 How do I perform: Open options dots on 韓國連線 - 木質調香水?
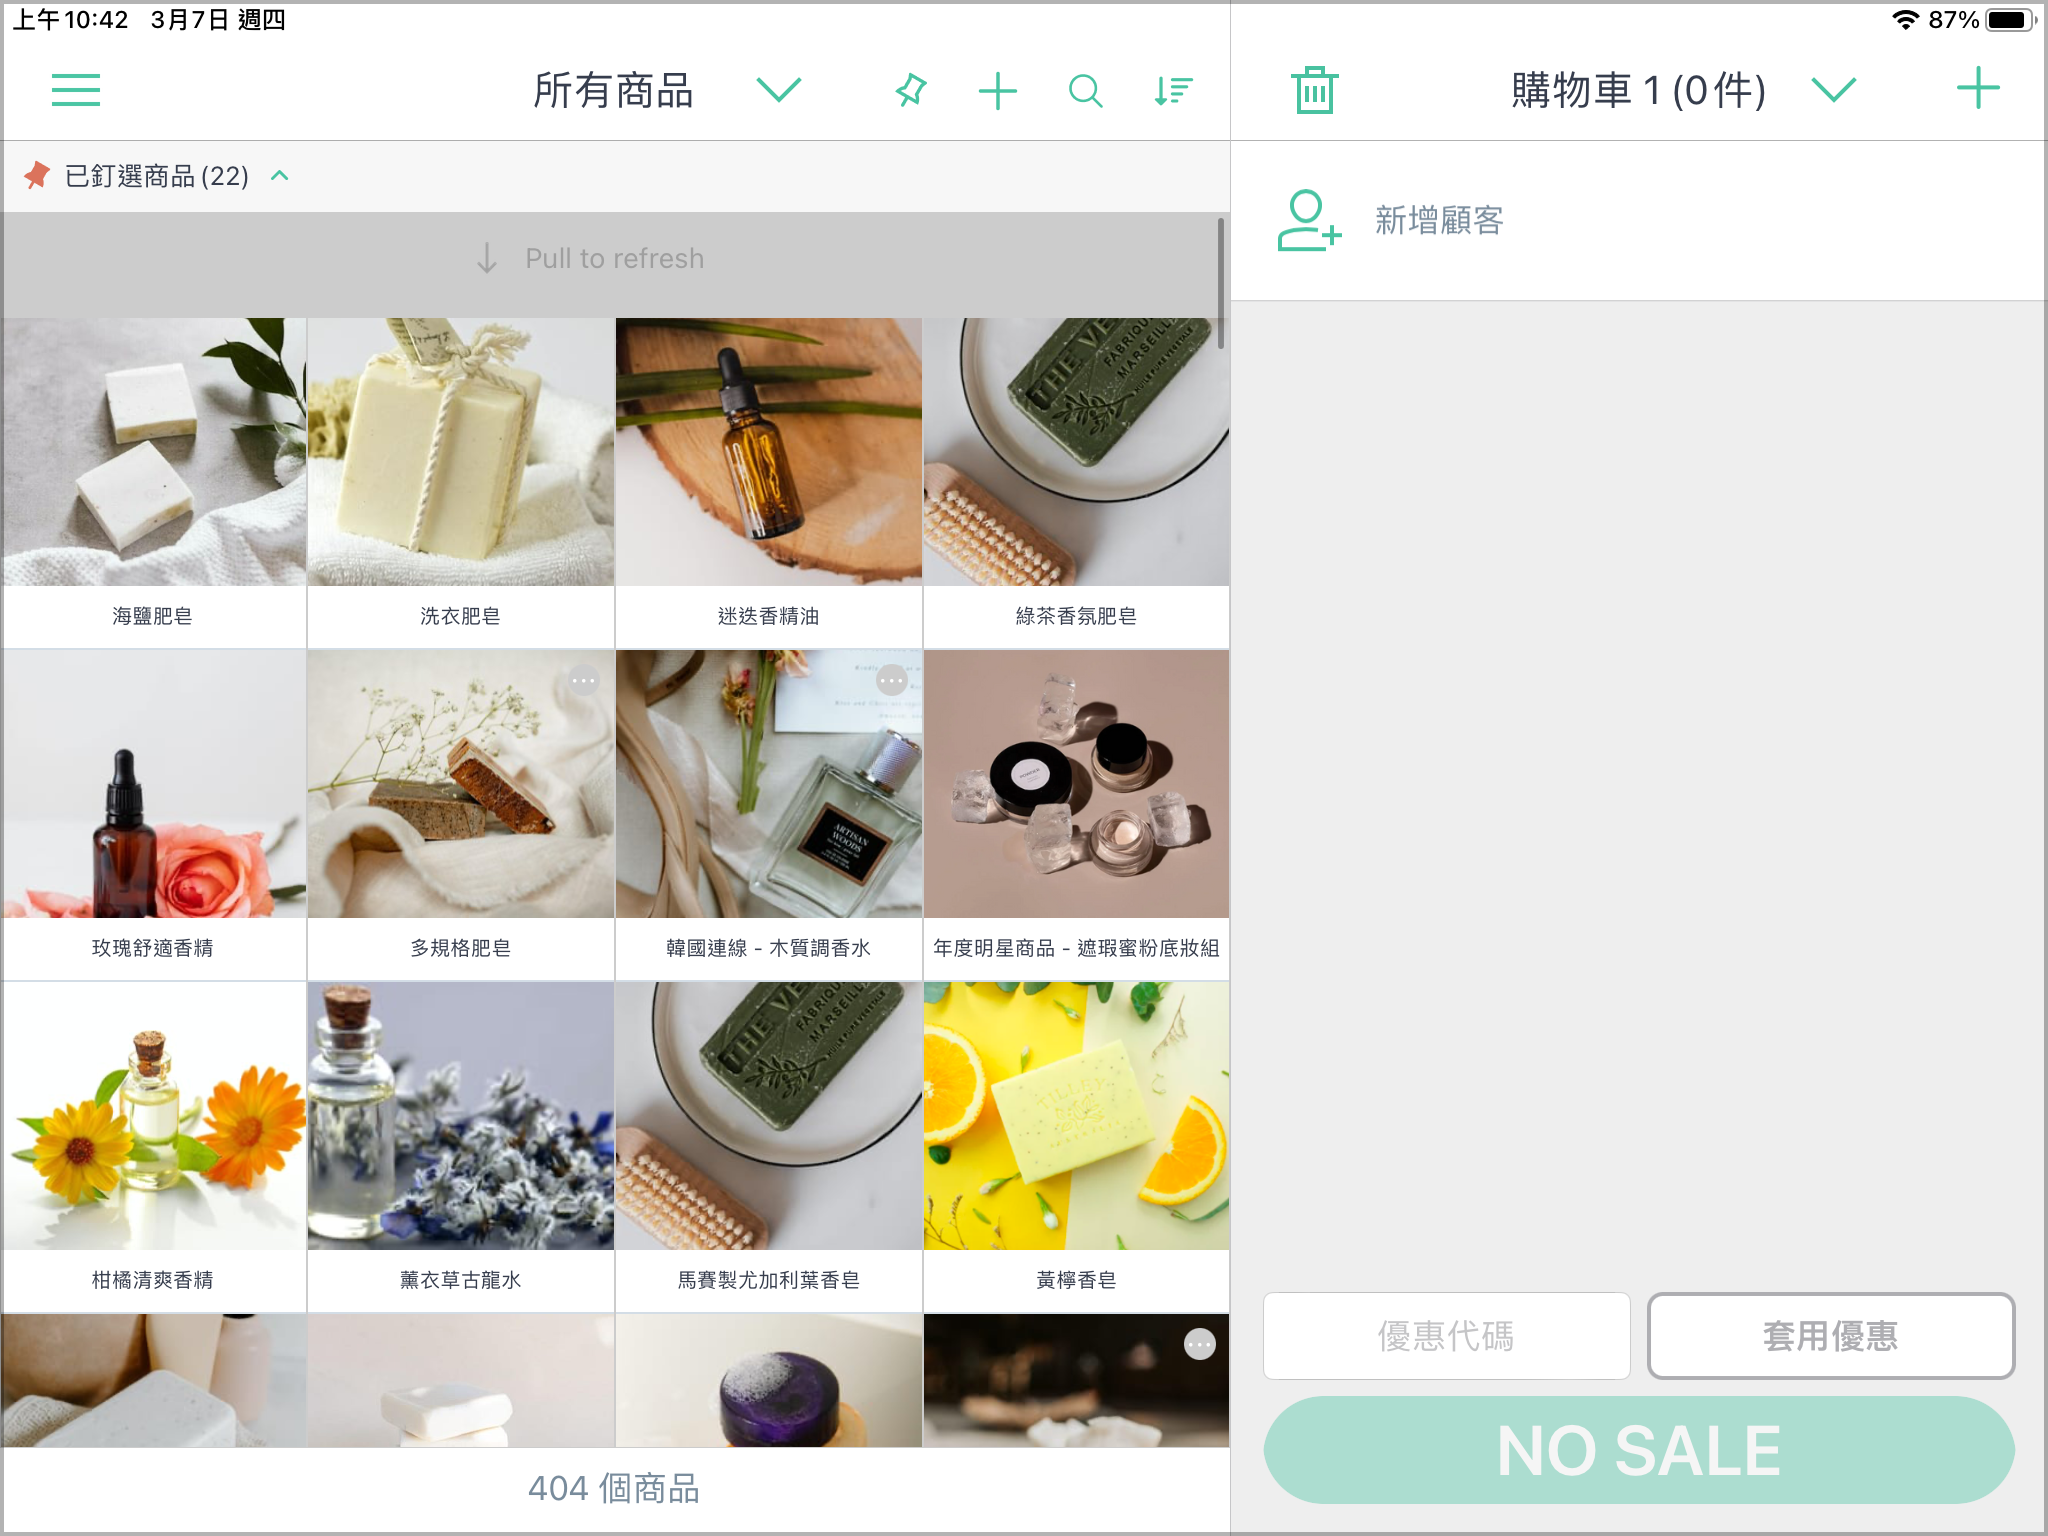click(x=891, y=681)
